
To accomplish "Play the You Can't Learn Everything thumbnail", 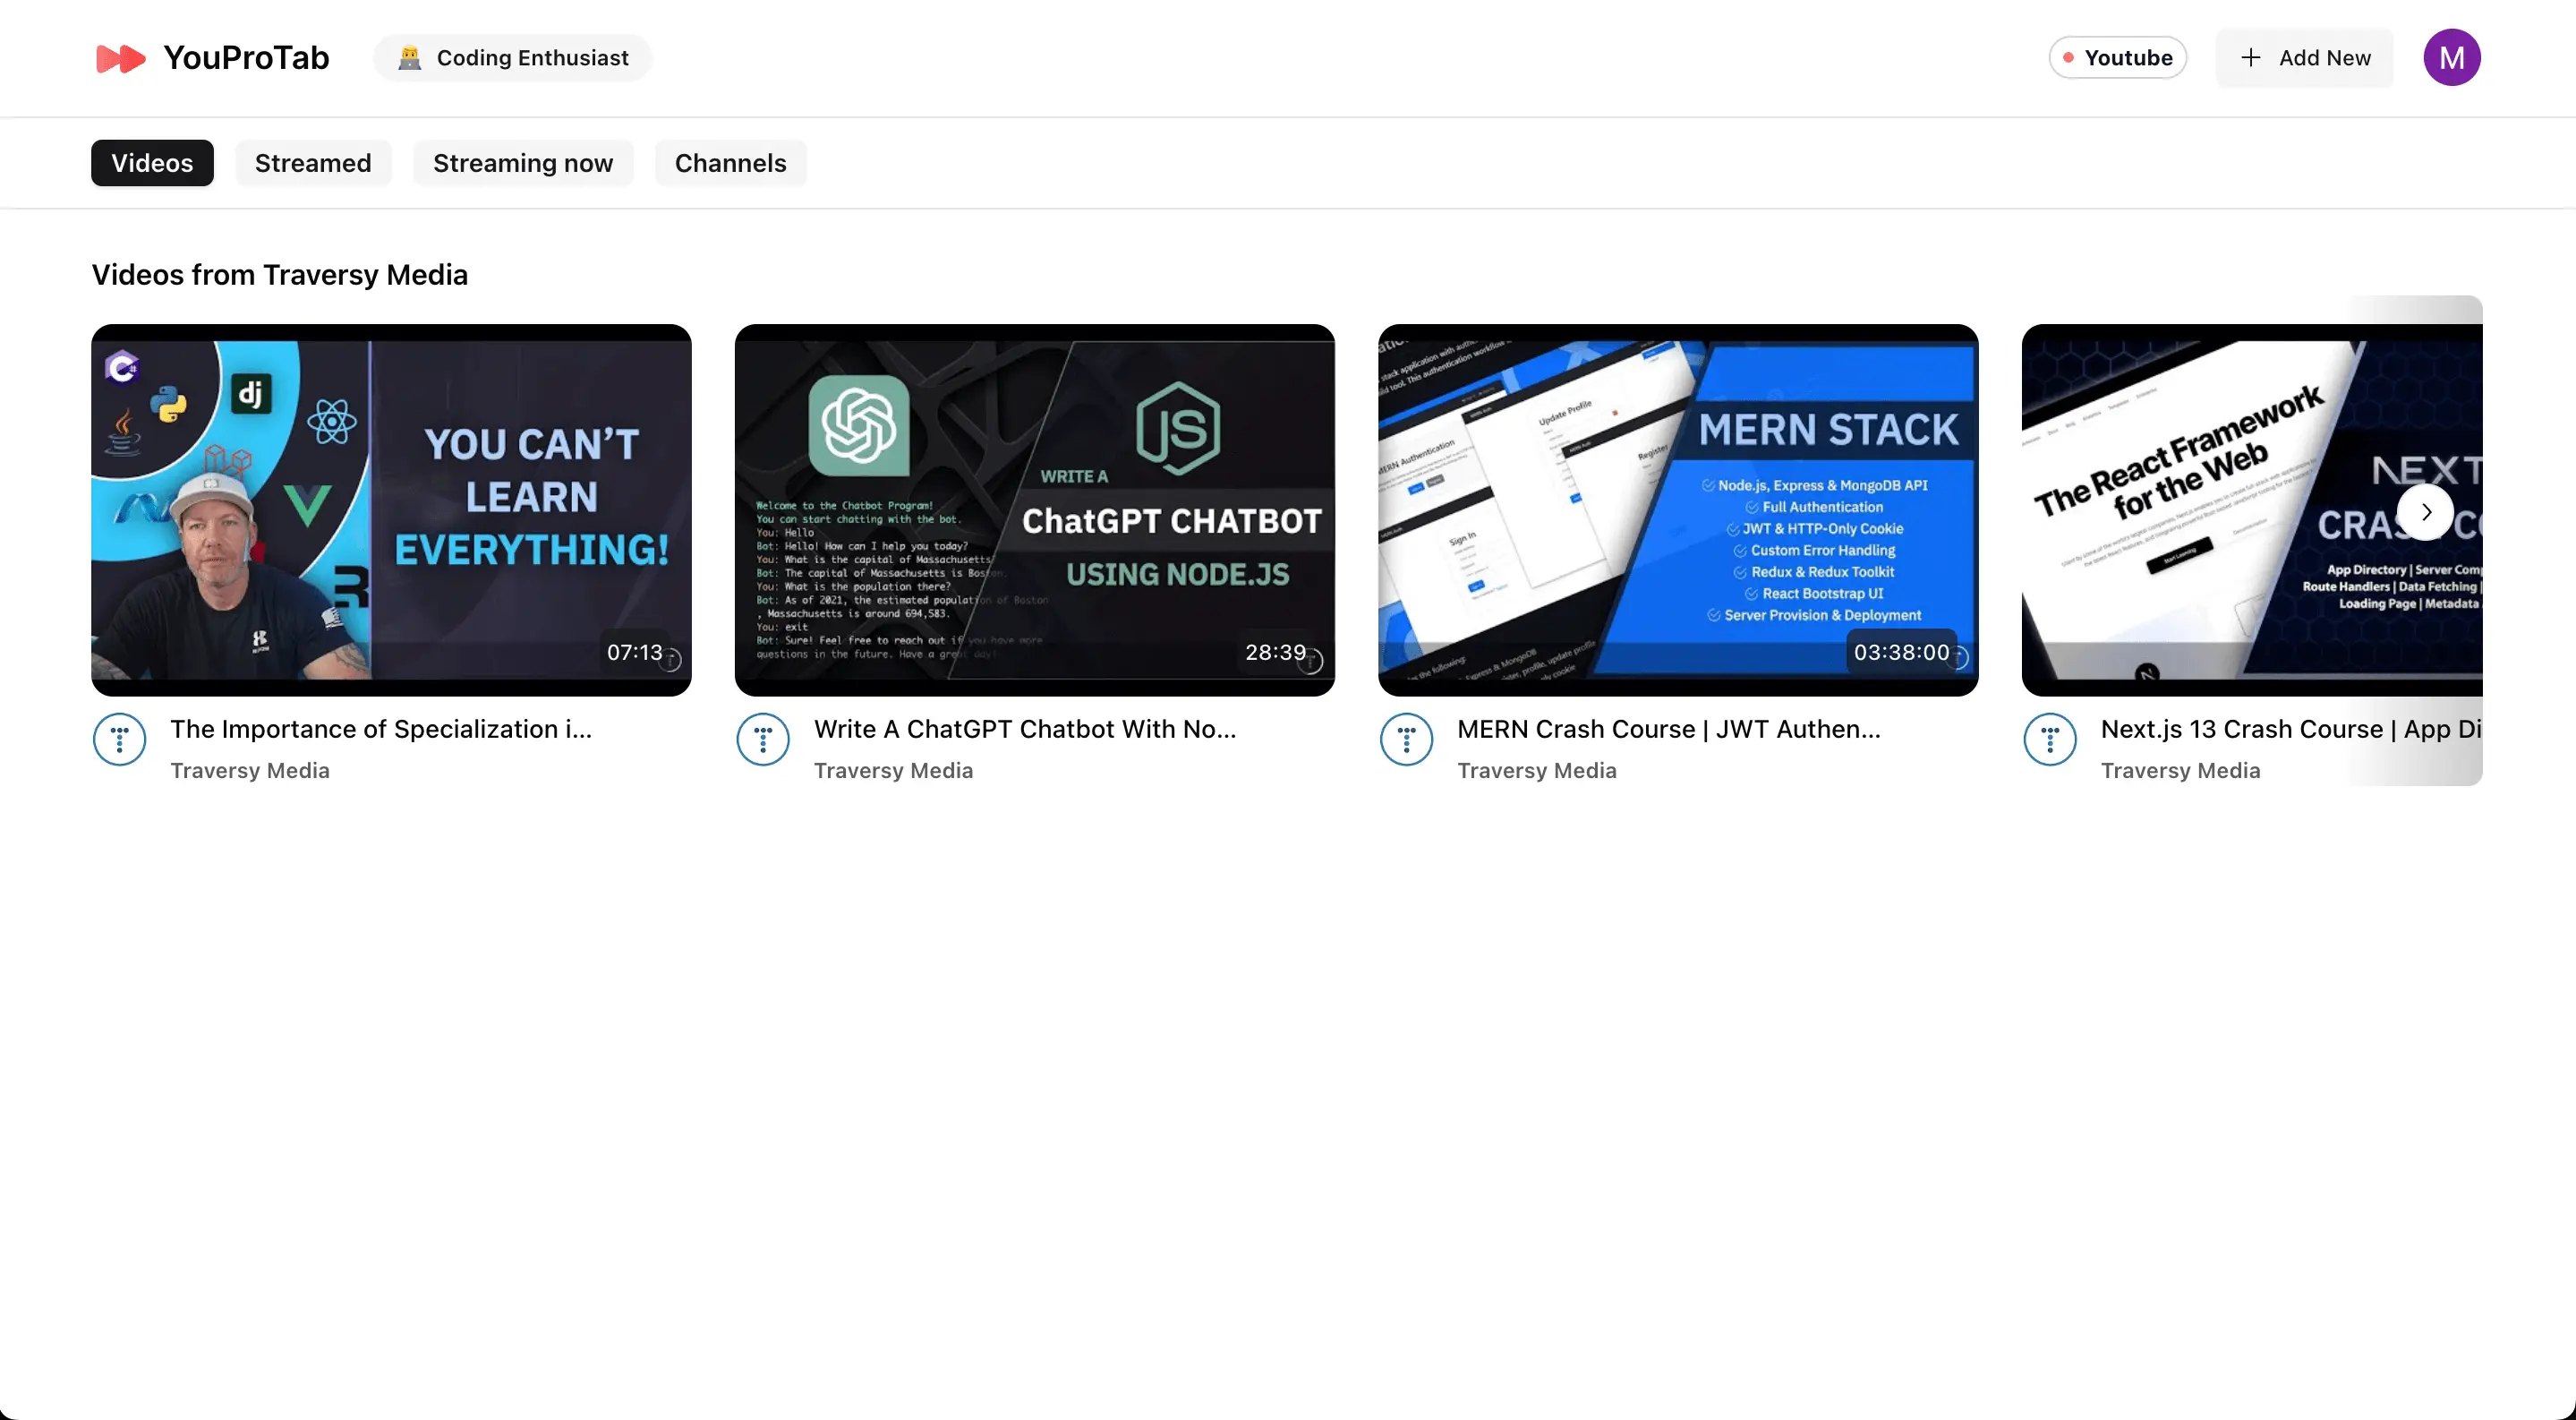I will click(391, 510).
